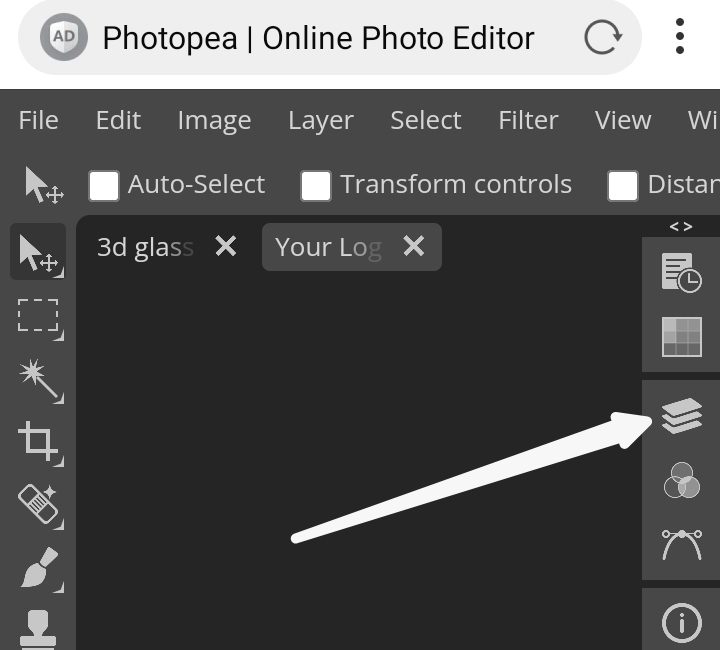This screenshot has width=720, height=650.
Task: Open the Filter menu
Action: coord(528,121)
